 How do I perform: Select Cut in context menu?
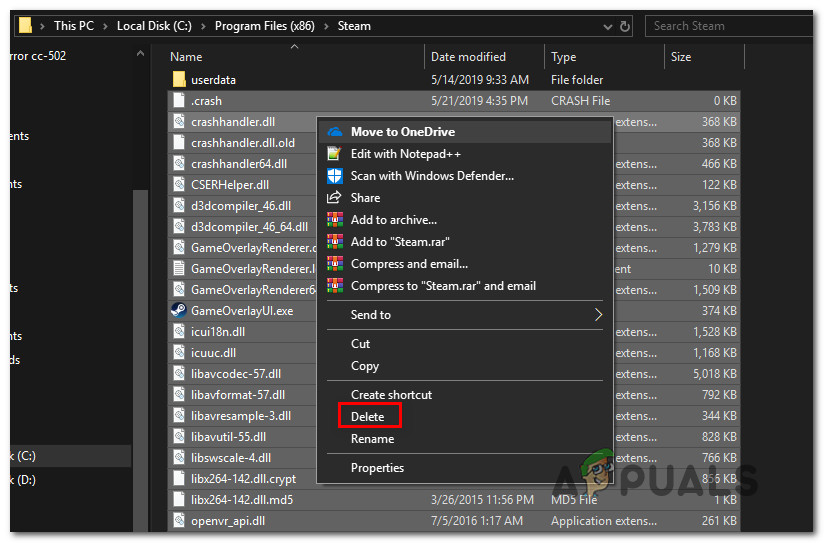465,344
